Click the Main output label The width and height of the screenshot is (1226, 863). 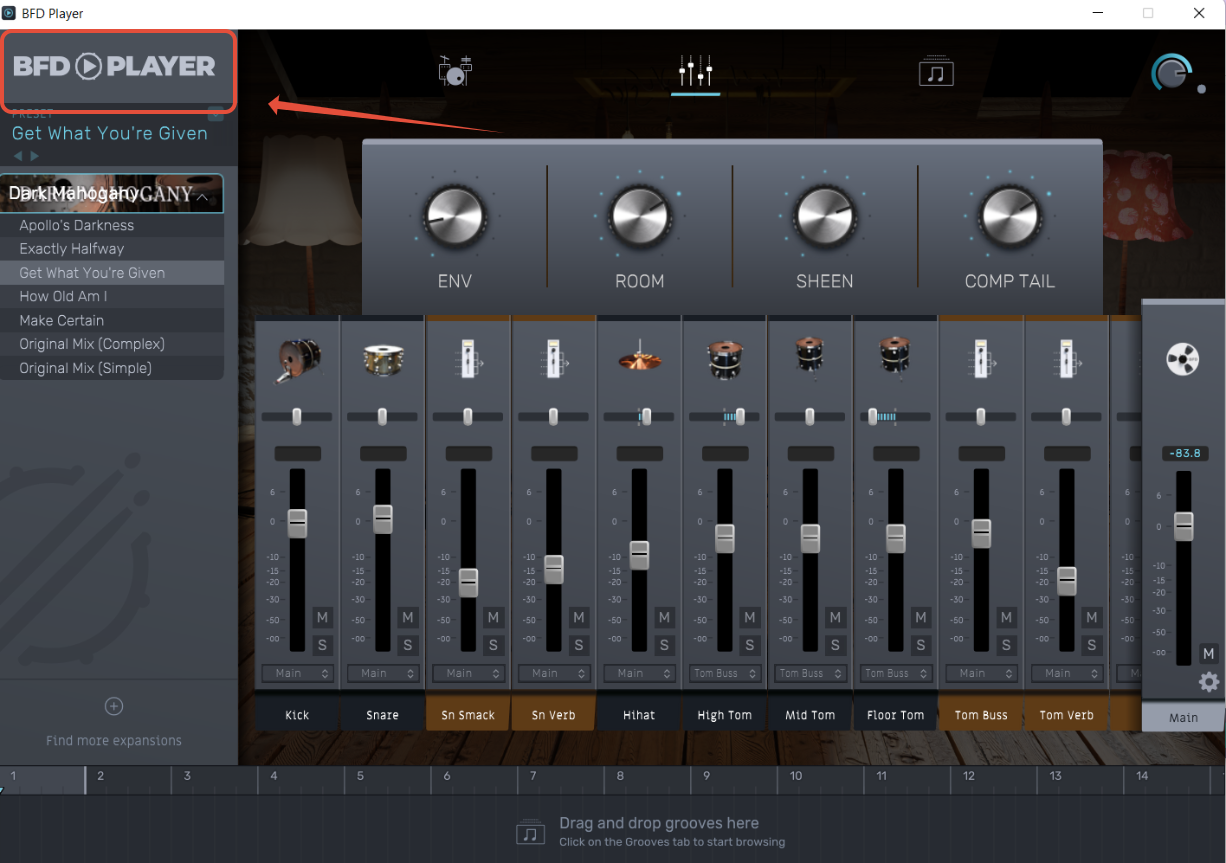click(1183, 717)
